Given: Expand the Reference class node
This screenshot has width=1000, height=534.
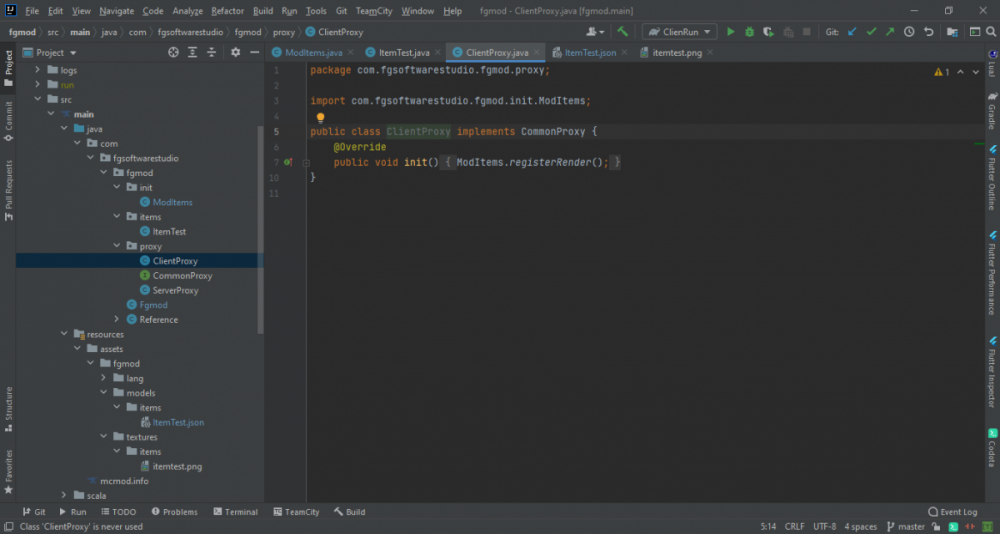Looking at the screenshot, I should 117,319.
